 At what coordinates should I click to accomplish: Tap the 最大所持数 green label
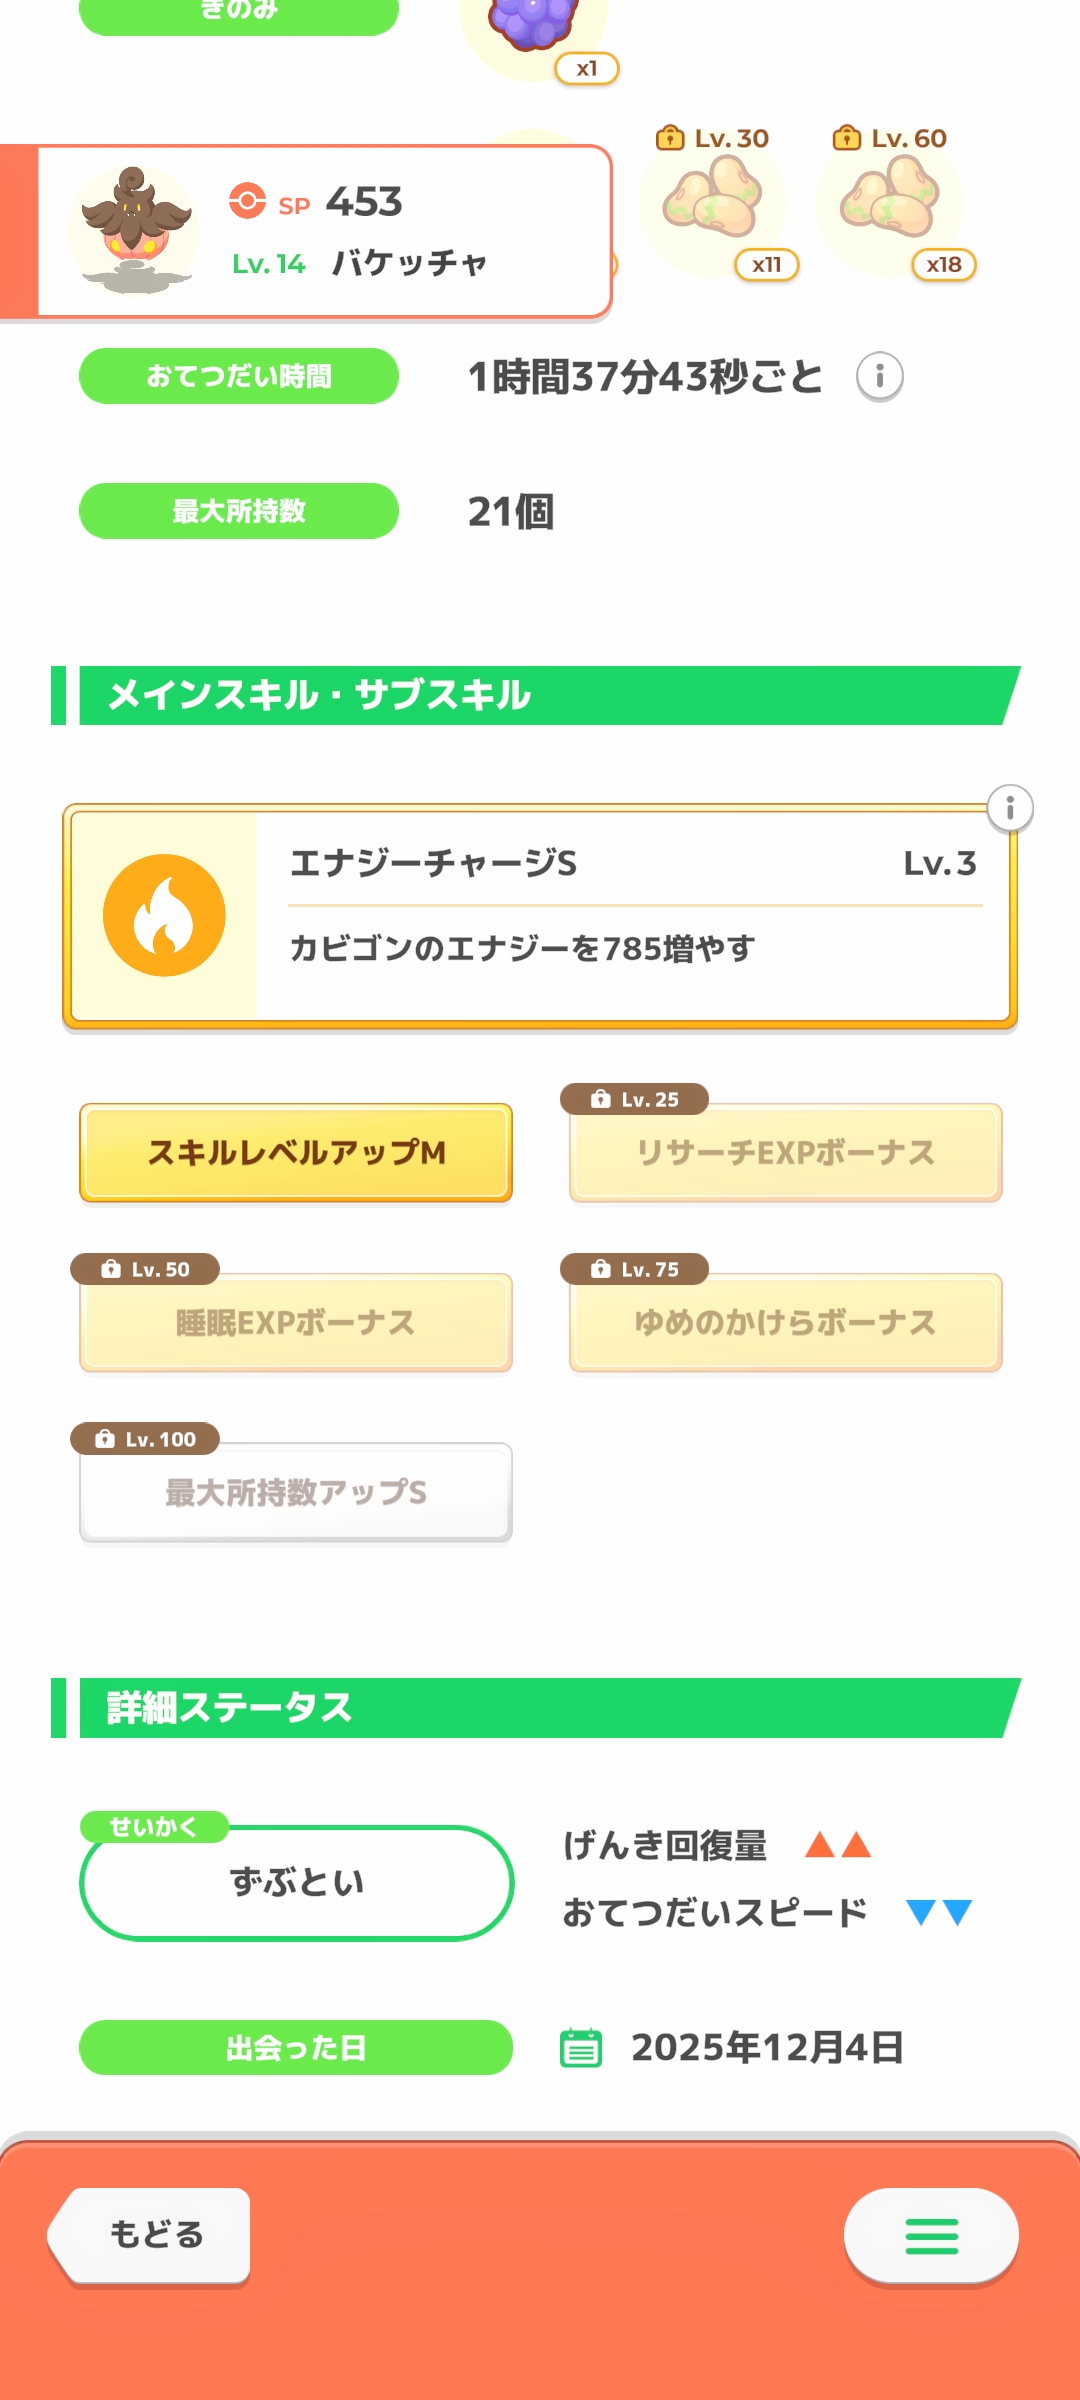[x=239, y=511]
